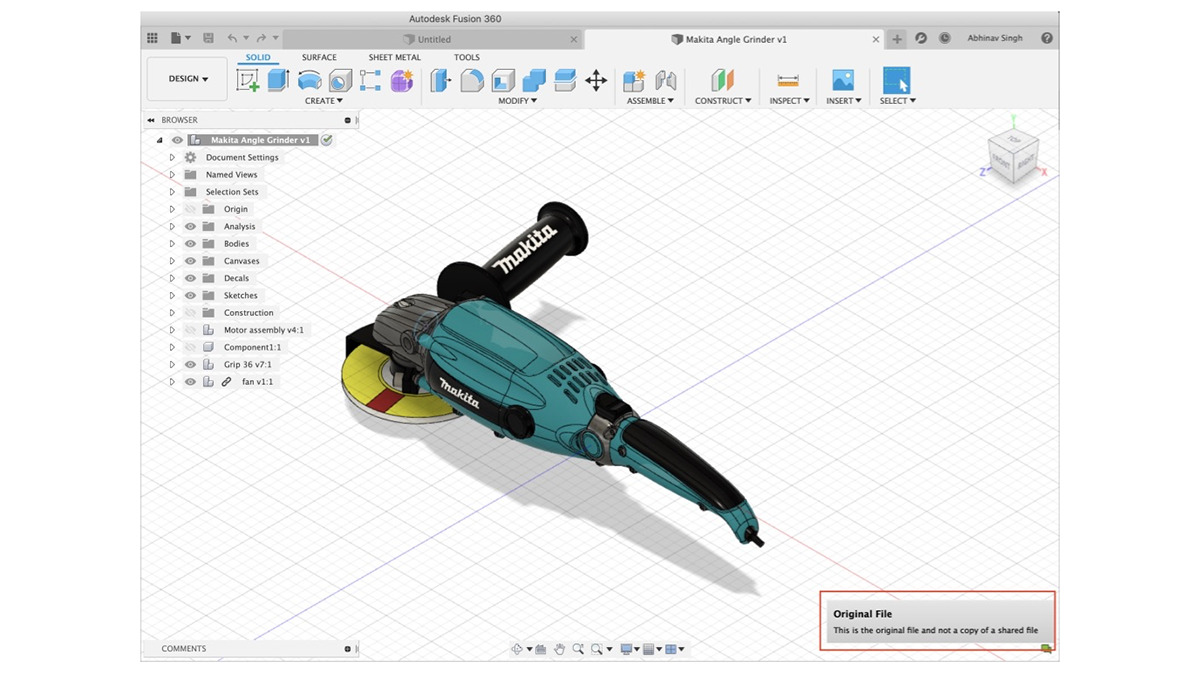
Task: Select the Move/Copy arrows tool
Action: [596, 81]
